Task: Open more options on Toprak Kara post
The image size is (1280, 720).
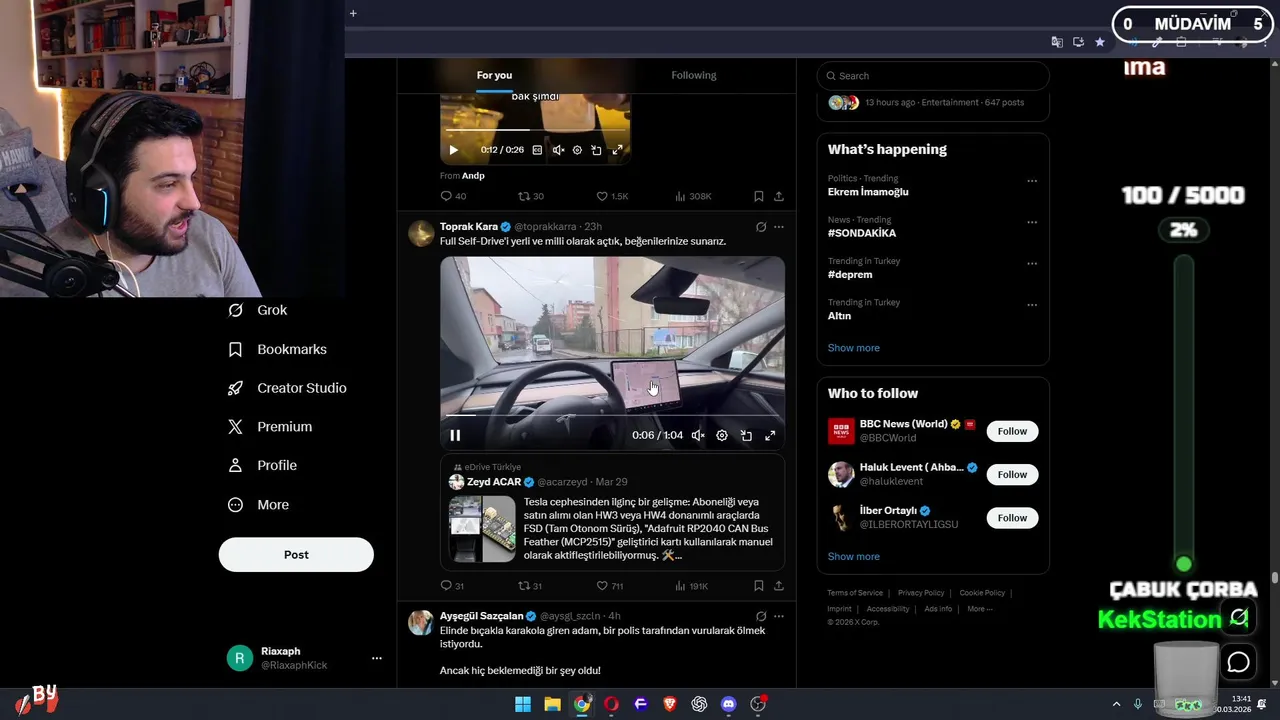Action: coord(779,227)
